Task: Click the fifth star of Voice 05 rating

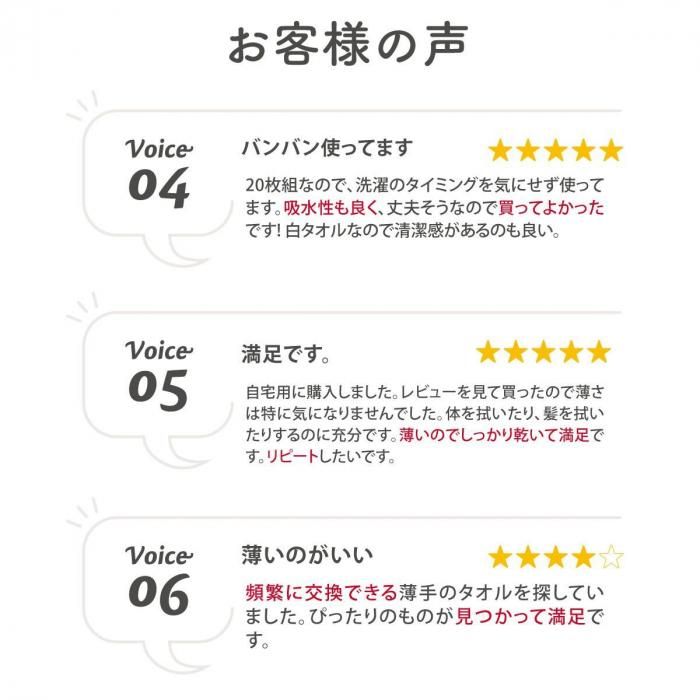Action: 599,352
